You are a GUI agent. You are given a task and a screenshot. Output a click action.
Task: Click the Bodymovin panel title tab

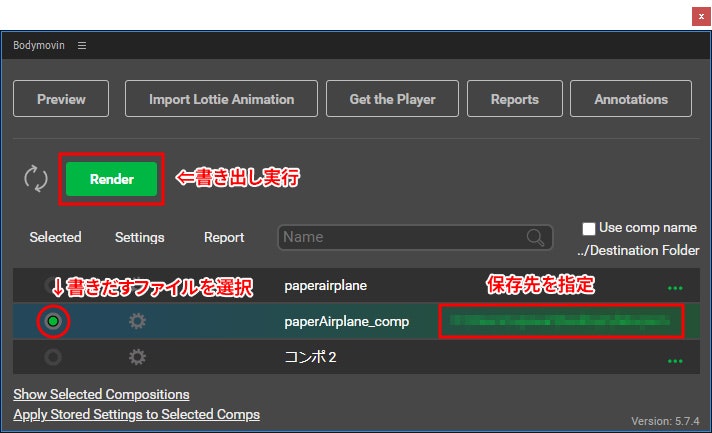(39, 45)
